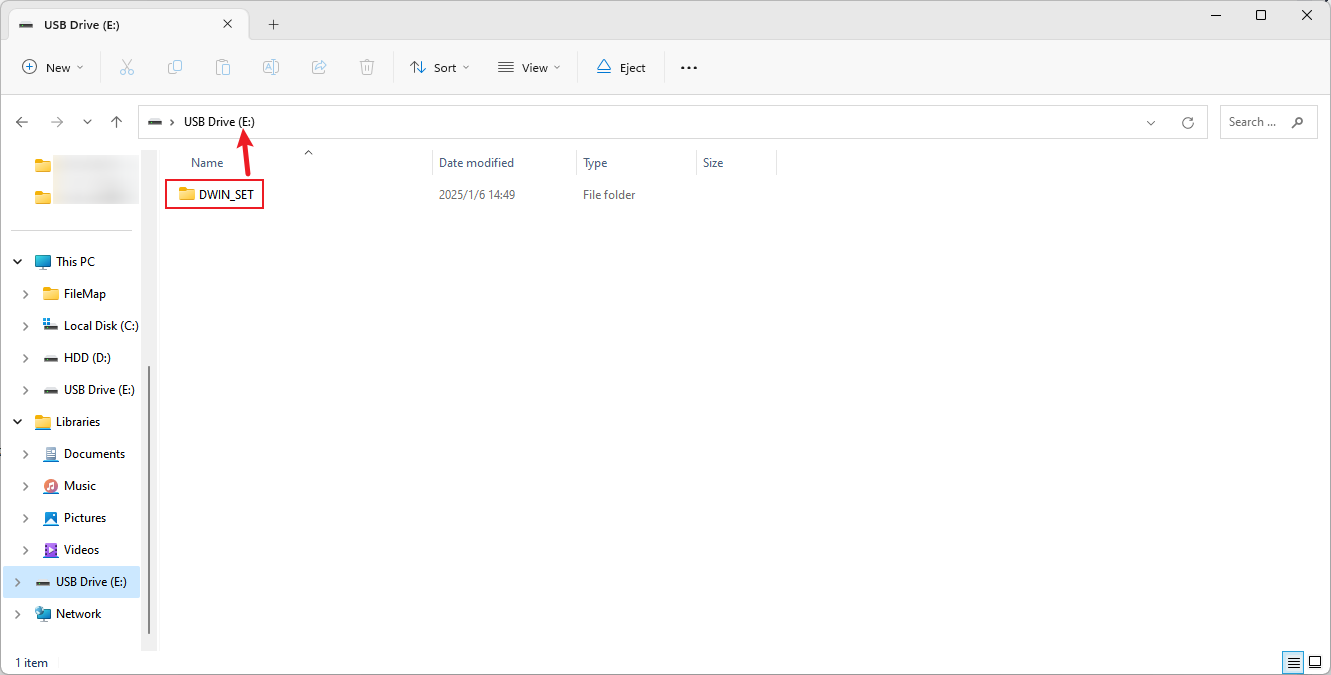Screen dimensions: 1331x675
Task: Switch to large thumbnails view toggle
Action: click(x=1315, y=662)
